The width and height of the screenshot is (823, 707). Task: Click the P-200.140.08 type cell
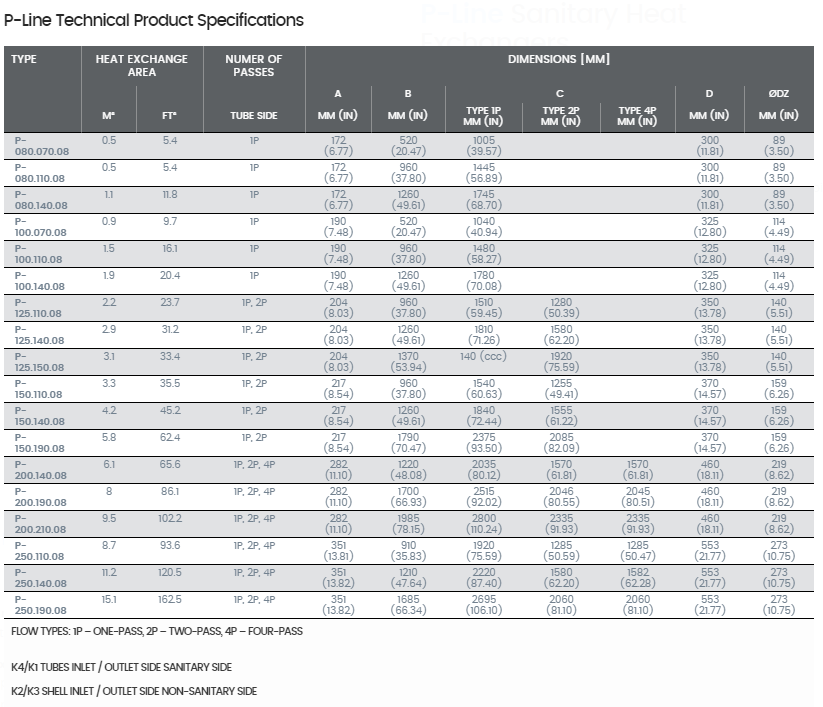(x=40, y=470)
